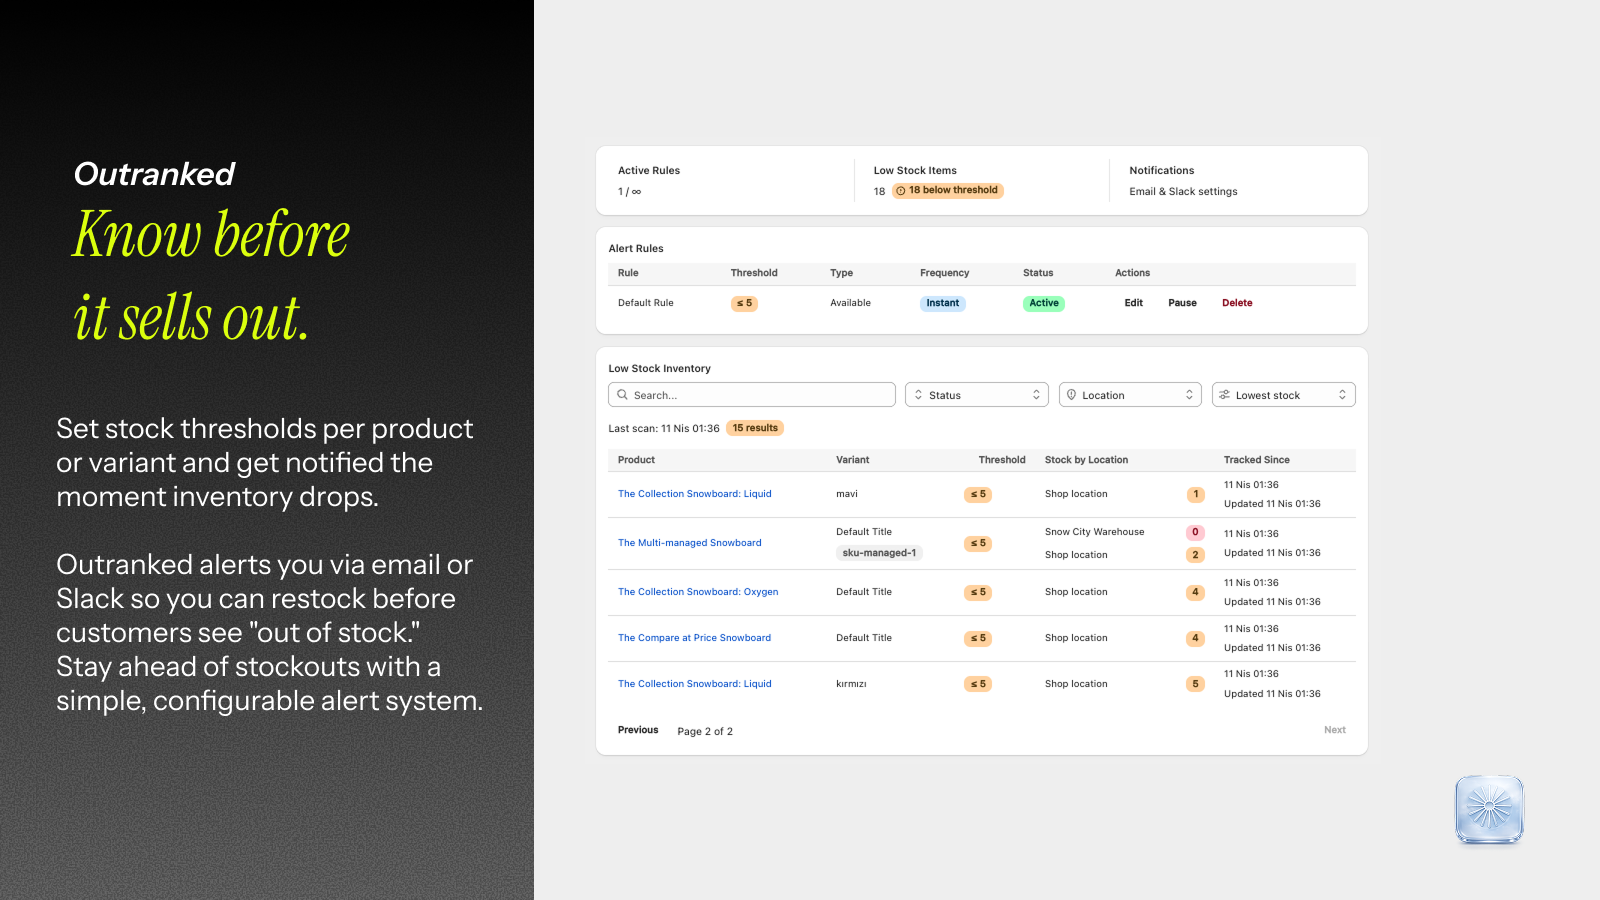Click the Actions column header
Screen dimensions: 1600x900
tap(1133, 273)
